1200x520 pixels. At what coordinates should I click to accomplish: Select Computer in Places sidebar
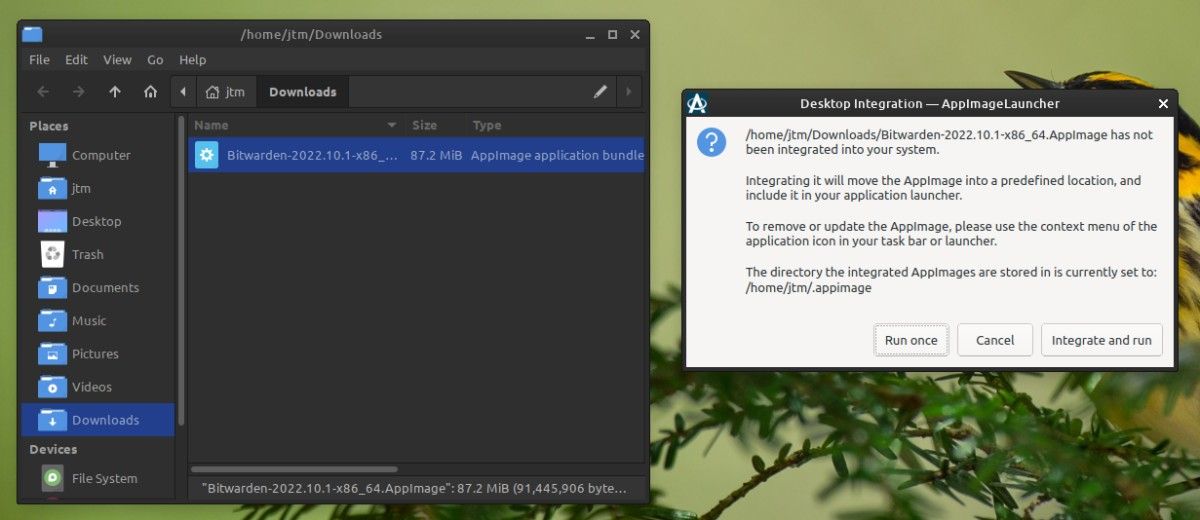coord(97,155)
